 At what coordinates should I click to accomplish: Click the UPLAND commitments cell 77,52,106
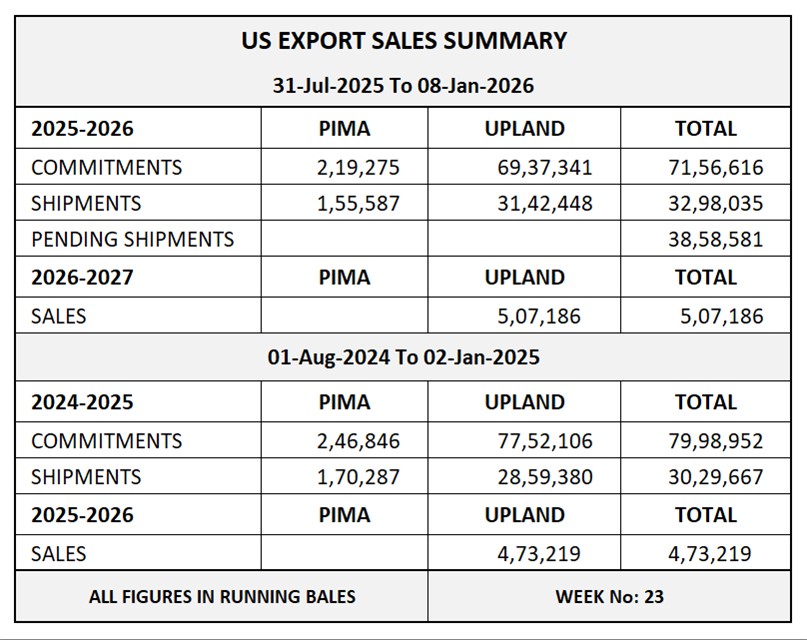coord(544,441)
